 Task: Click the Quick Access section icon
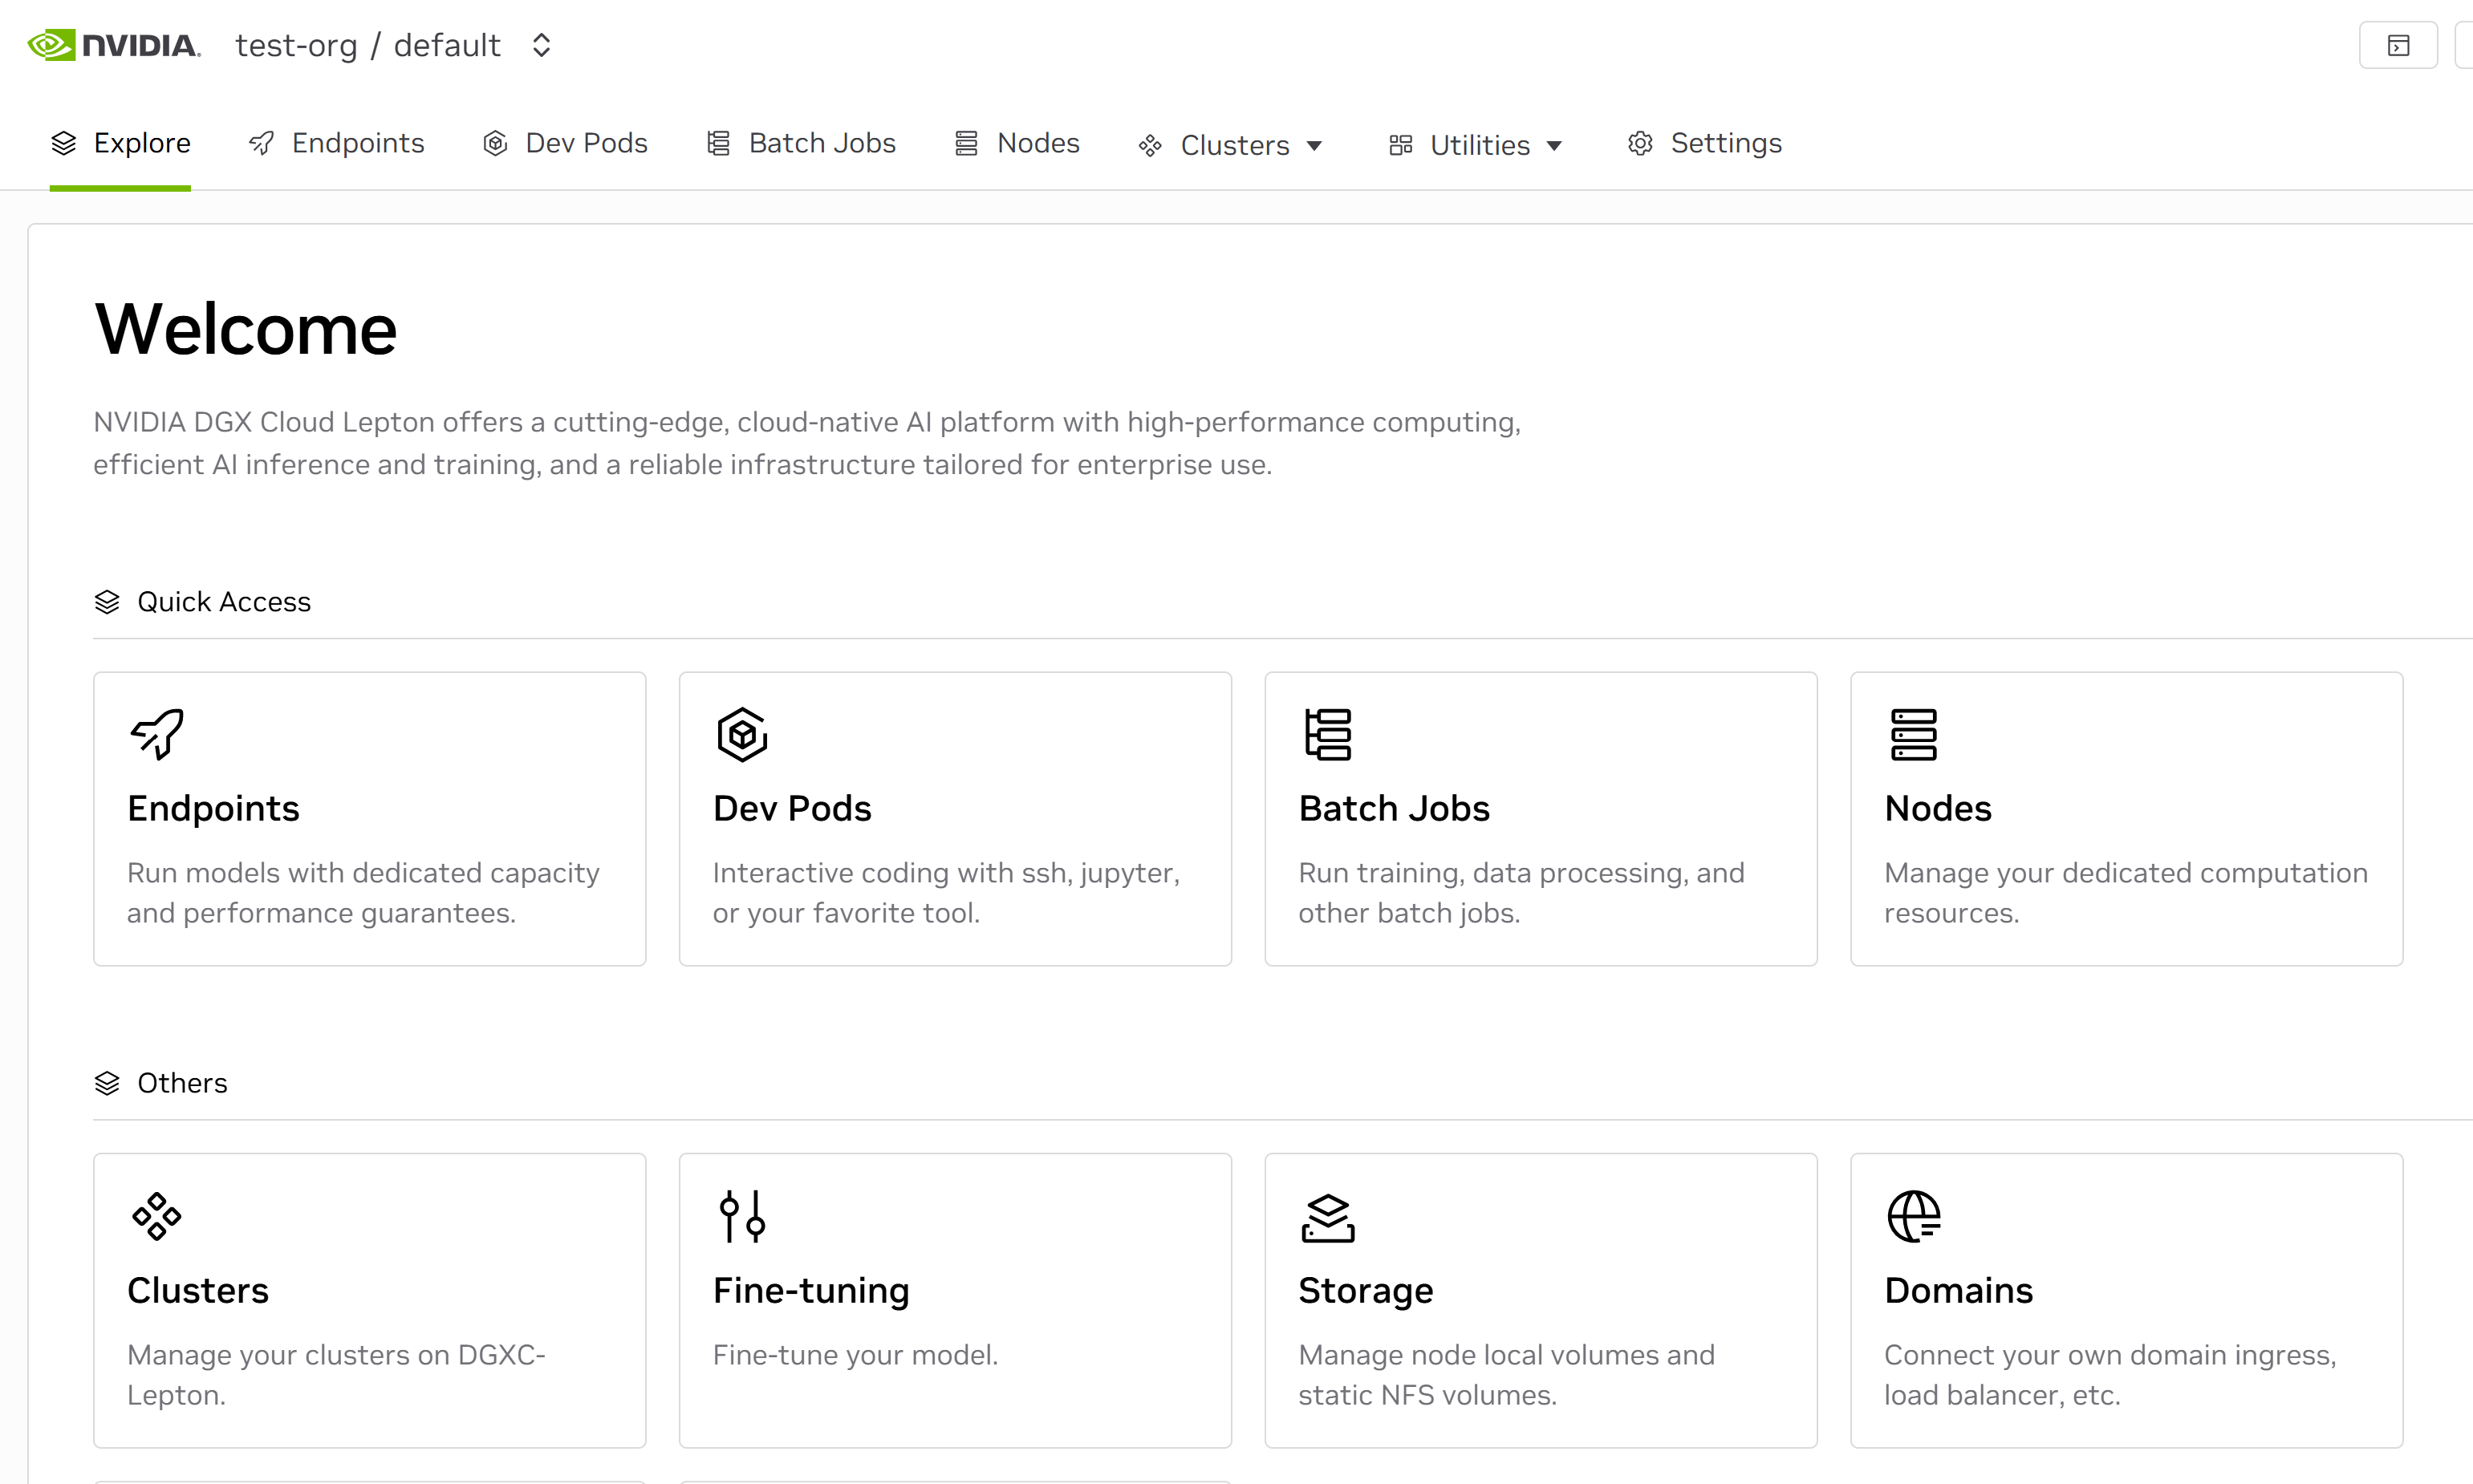[107, 602]
